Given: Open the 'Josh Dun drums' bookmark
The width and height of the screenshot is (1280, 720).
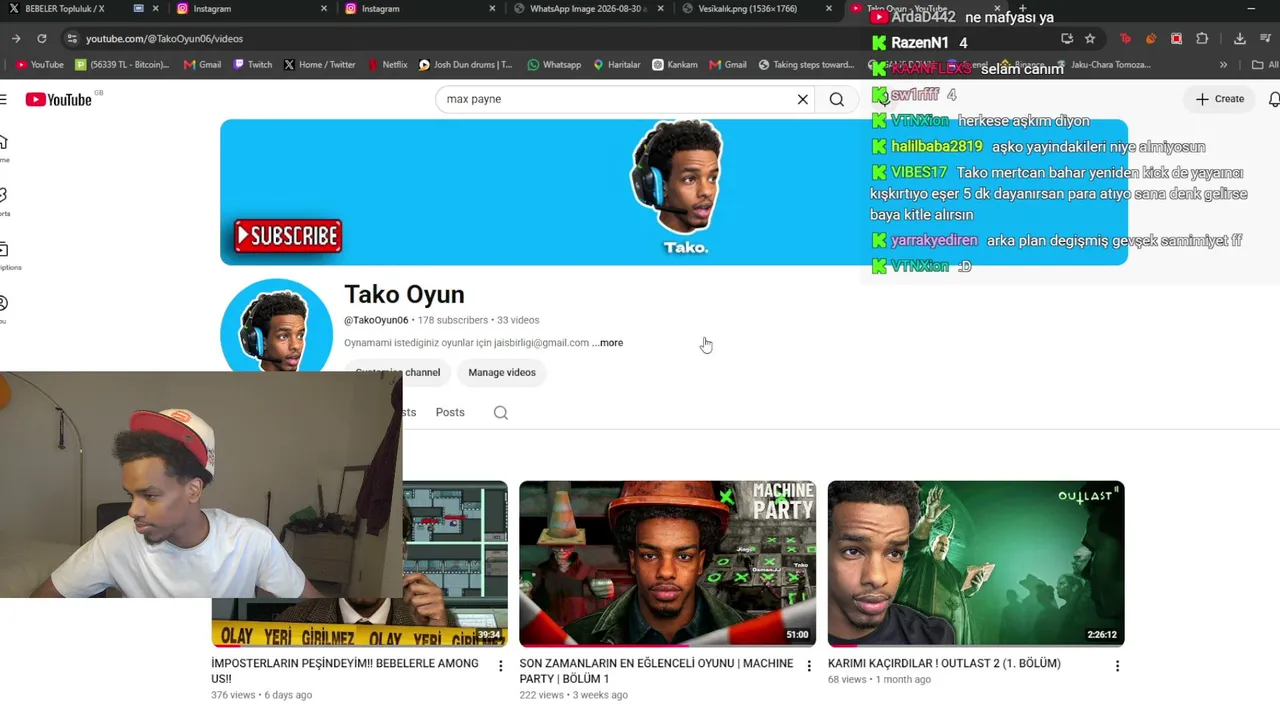Looking at the screenshot, I should click(x=465, y=65).
